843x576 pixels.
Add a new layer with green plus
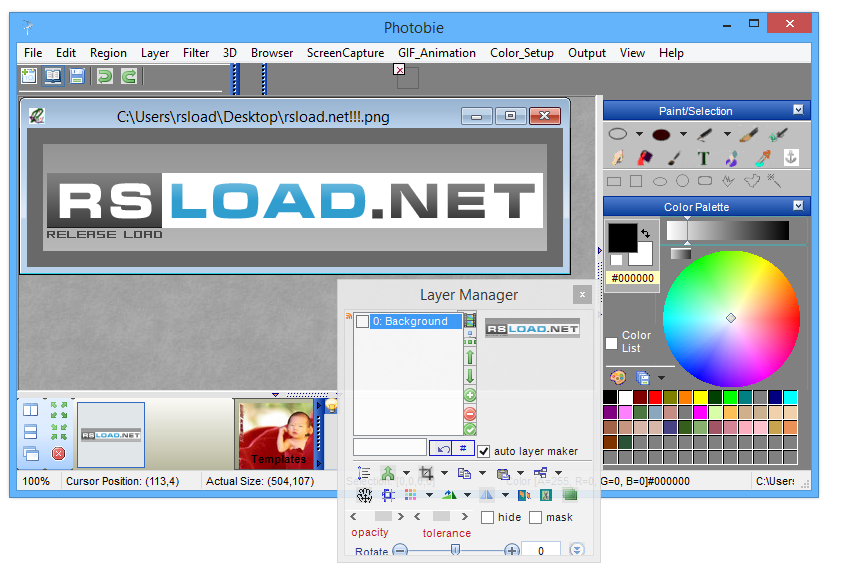[470, 395]
